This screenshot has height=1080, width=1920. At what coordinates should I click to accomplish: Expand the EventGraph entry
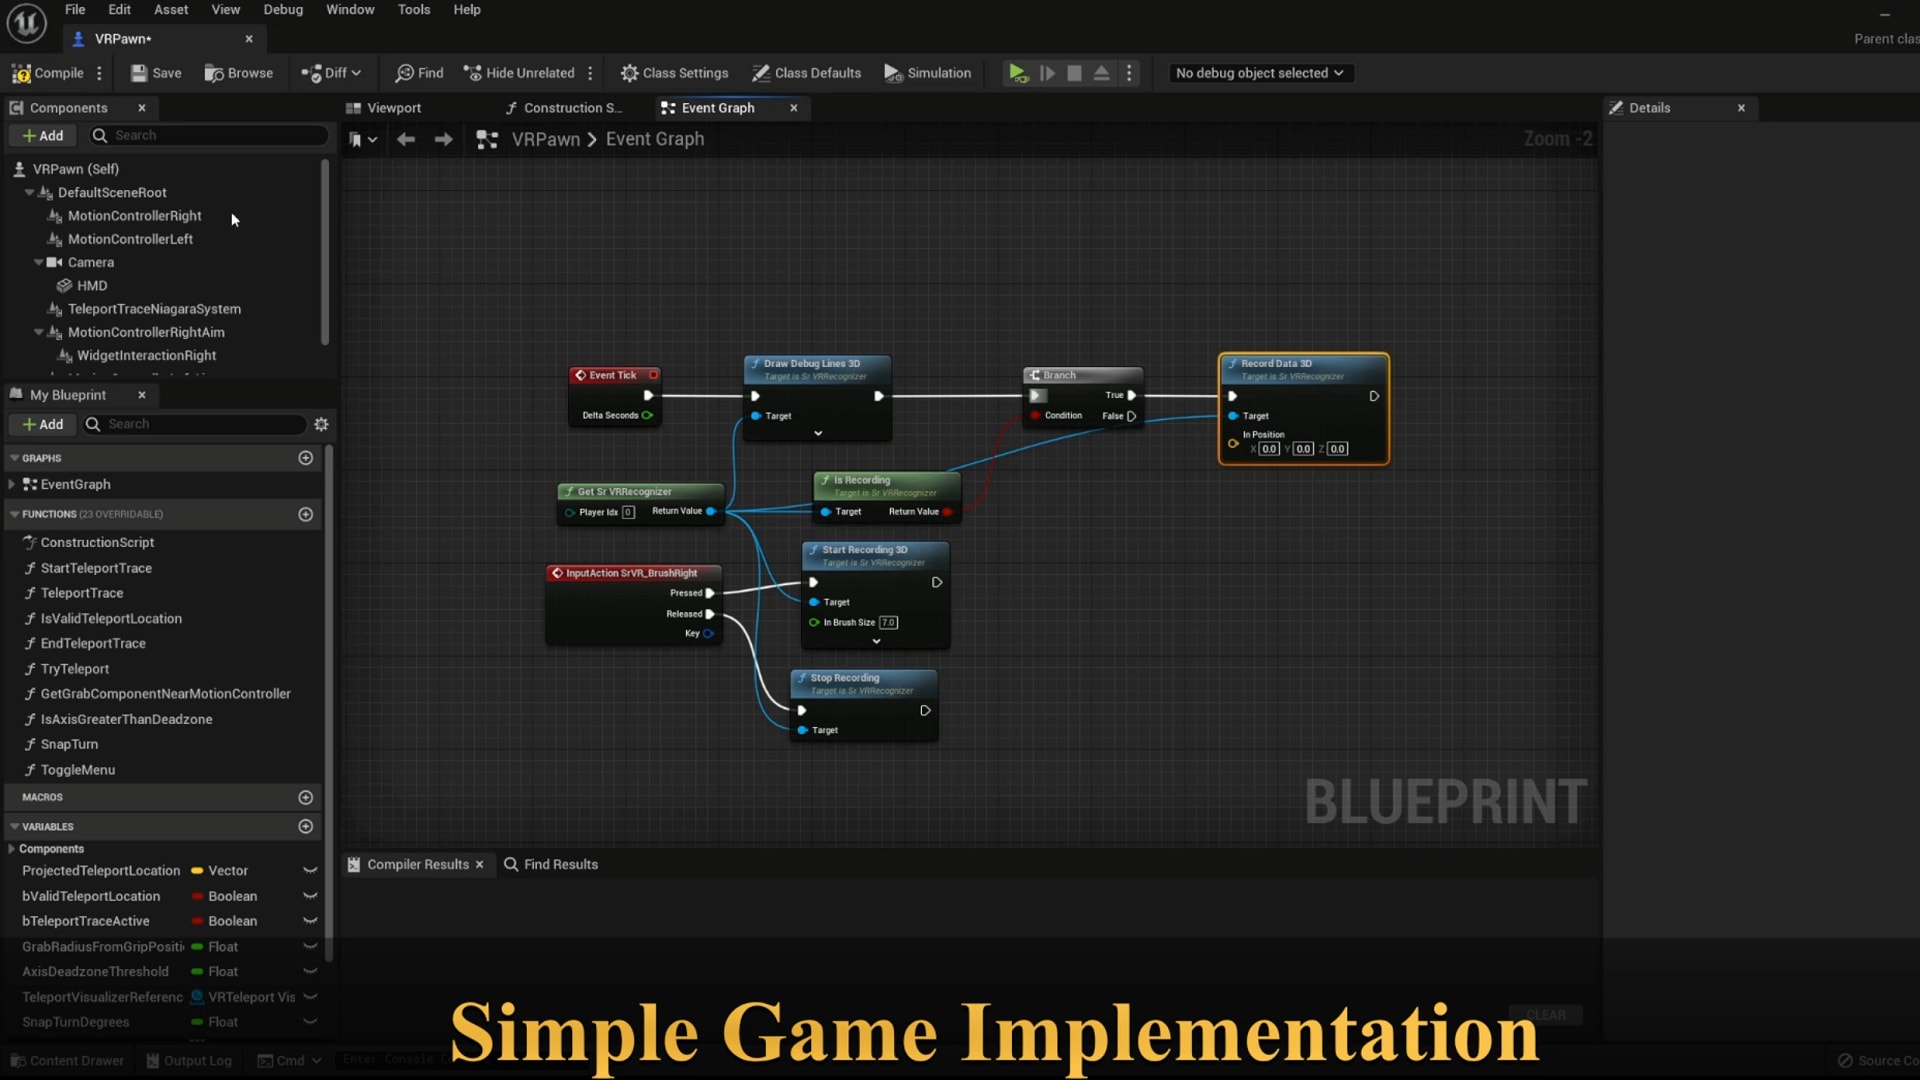click(11, 485)
